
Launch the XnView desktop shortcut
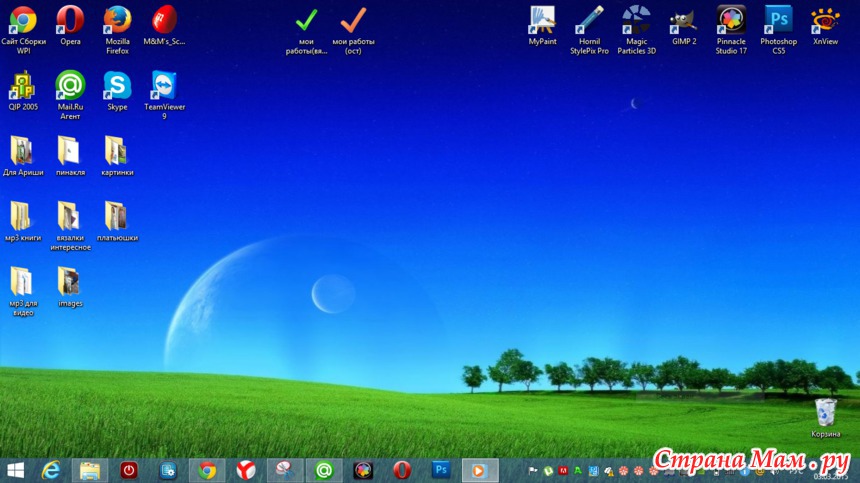(825, 25)
